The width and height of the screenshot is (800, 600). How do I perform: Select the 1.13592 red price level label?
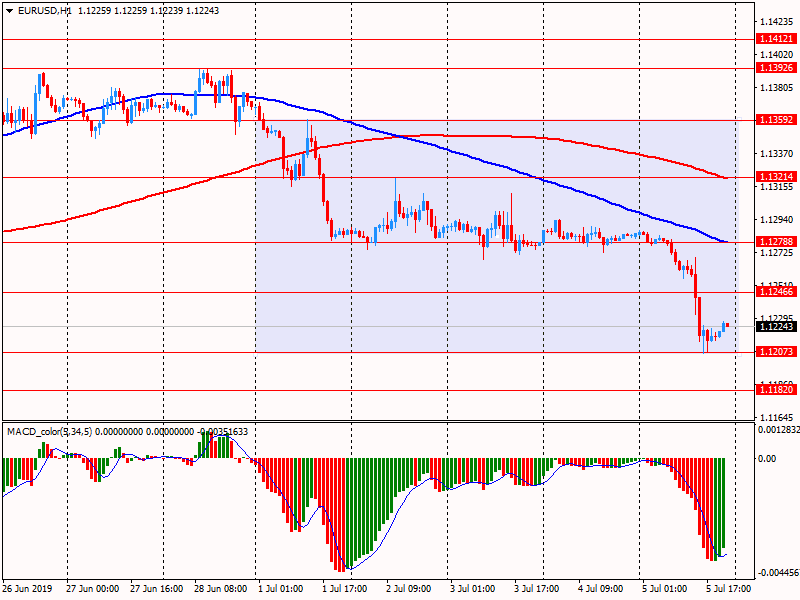point(777,120)
